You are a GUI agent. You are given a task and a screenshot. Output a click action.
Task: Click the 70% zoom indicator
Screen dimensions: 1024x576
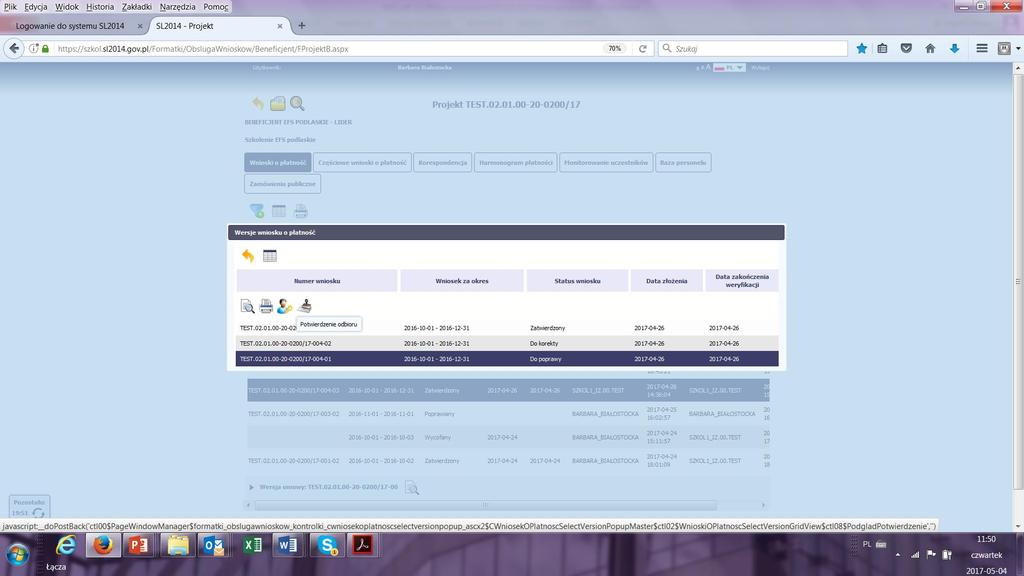(x=615, y=48)
